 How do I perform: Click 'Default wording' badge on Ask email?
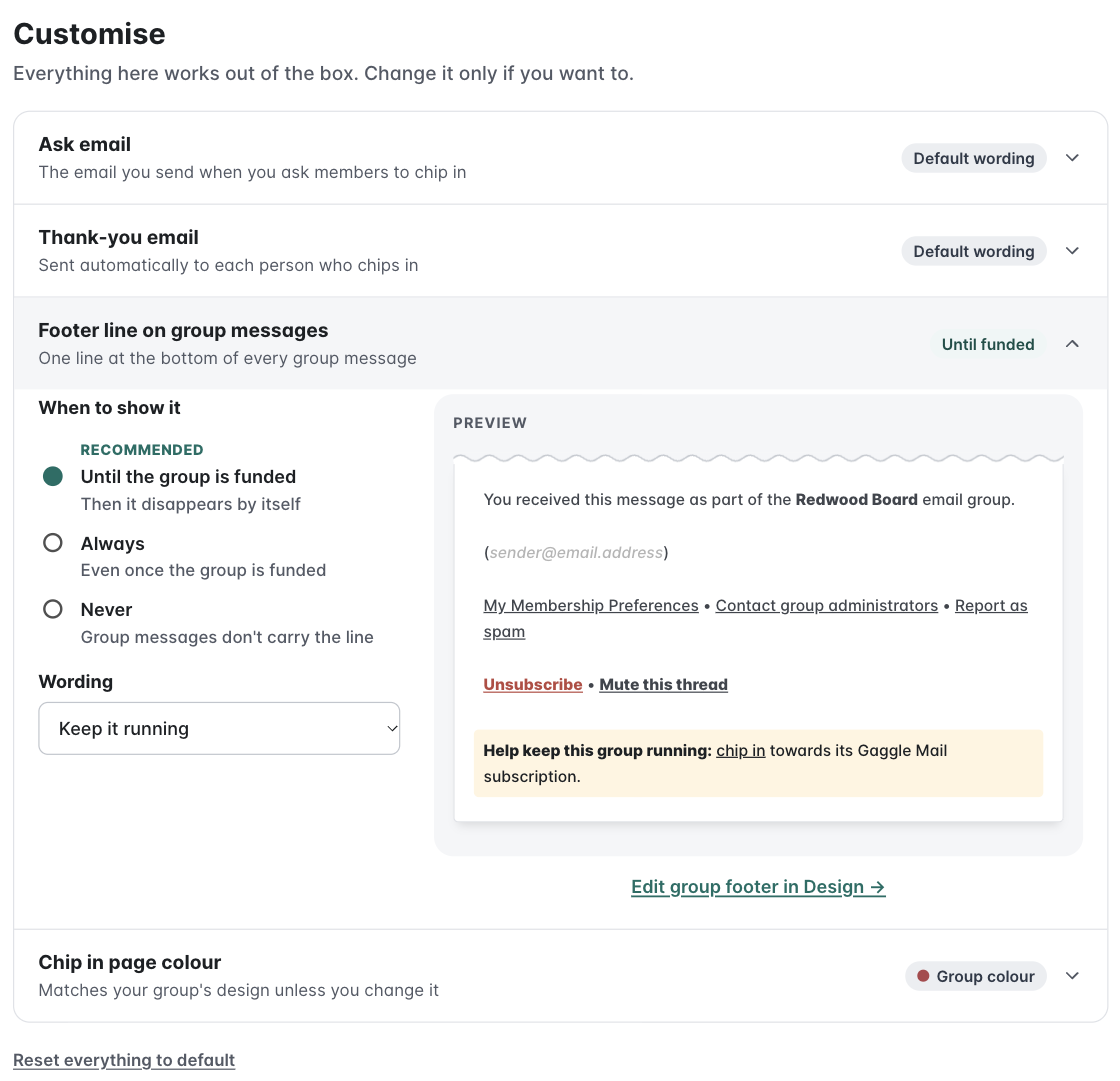(x=974, y=158)
